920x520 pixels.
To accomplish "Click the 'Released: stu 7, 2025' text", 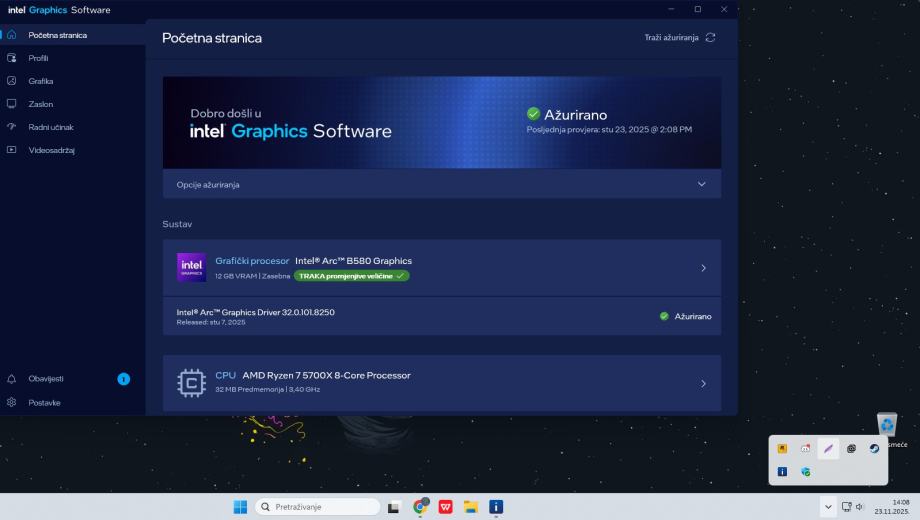I will tap(211, 322).
